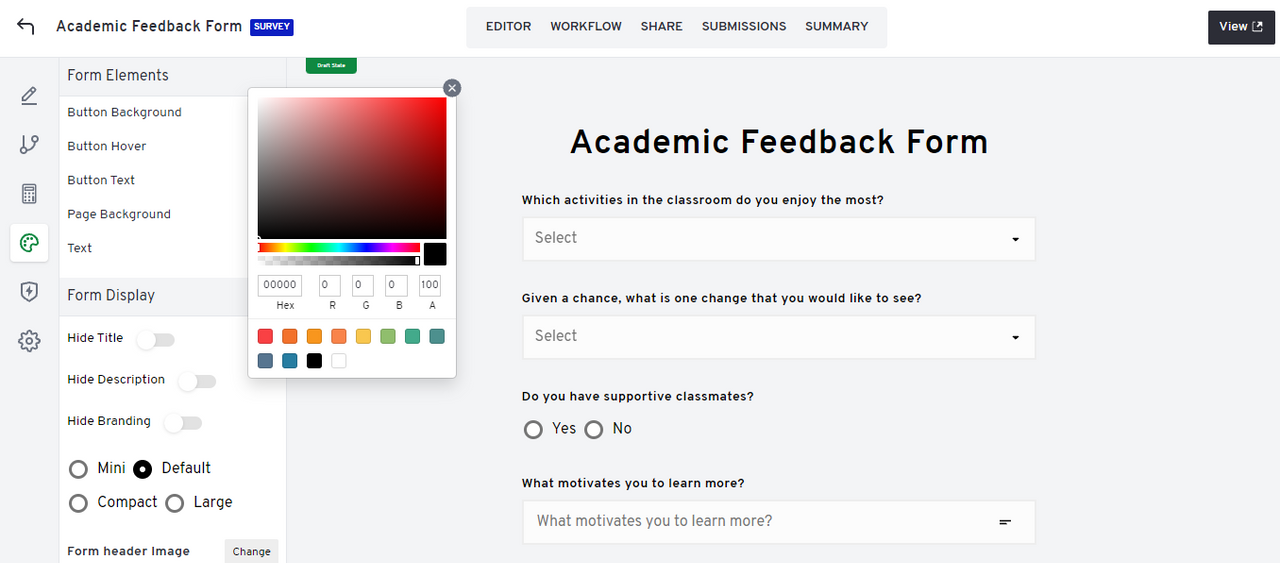This screenshot has height=563, width=1280.
Task: Switch to the SUBMISSIONS tab
Action: point(744,27)
